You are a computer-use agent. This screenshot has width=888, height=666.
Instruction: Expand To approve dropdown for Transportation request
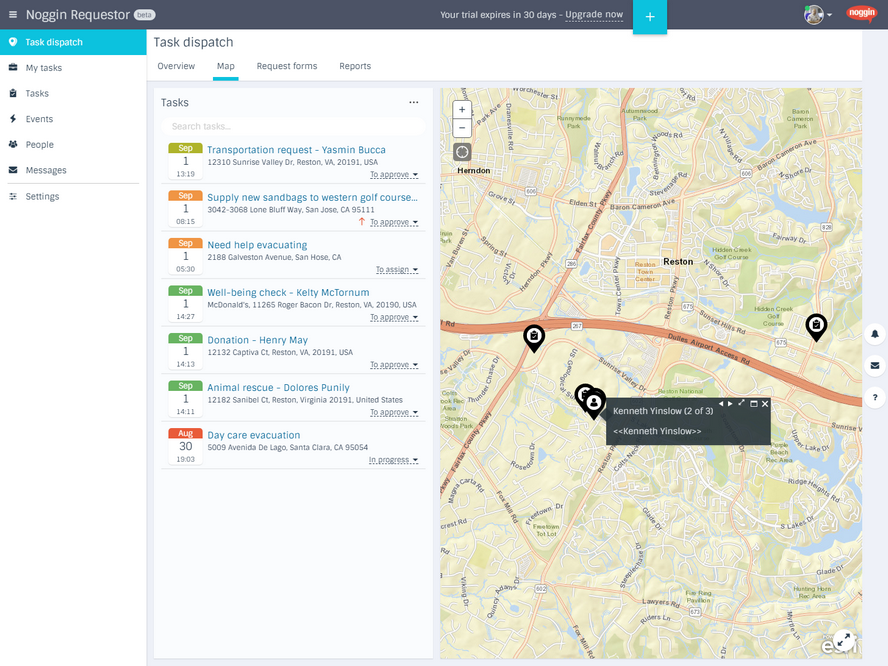(394, 174)
